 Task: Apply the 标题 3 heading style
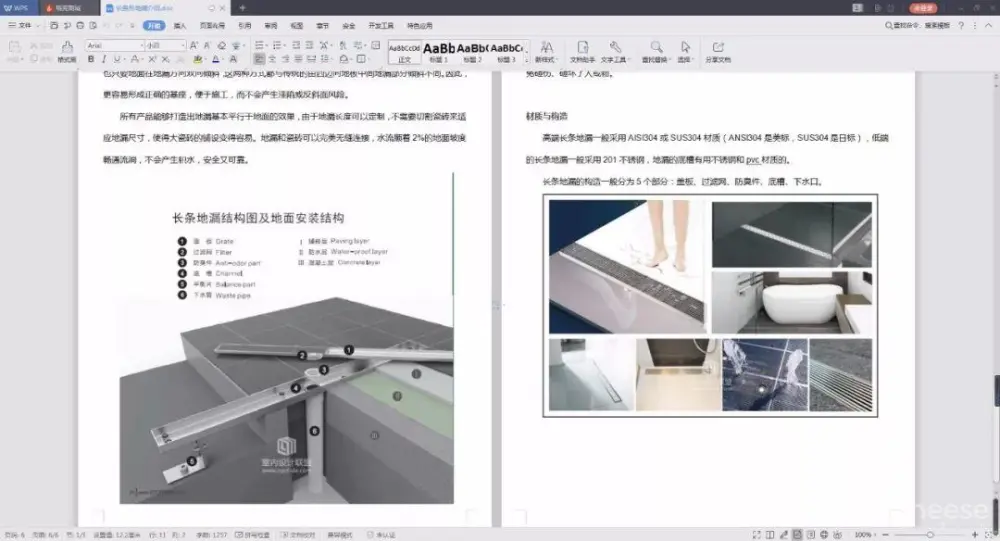tap(506, 52)
